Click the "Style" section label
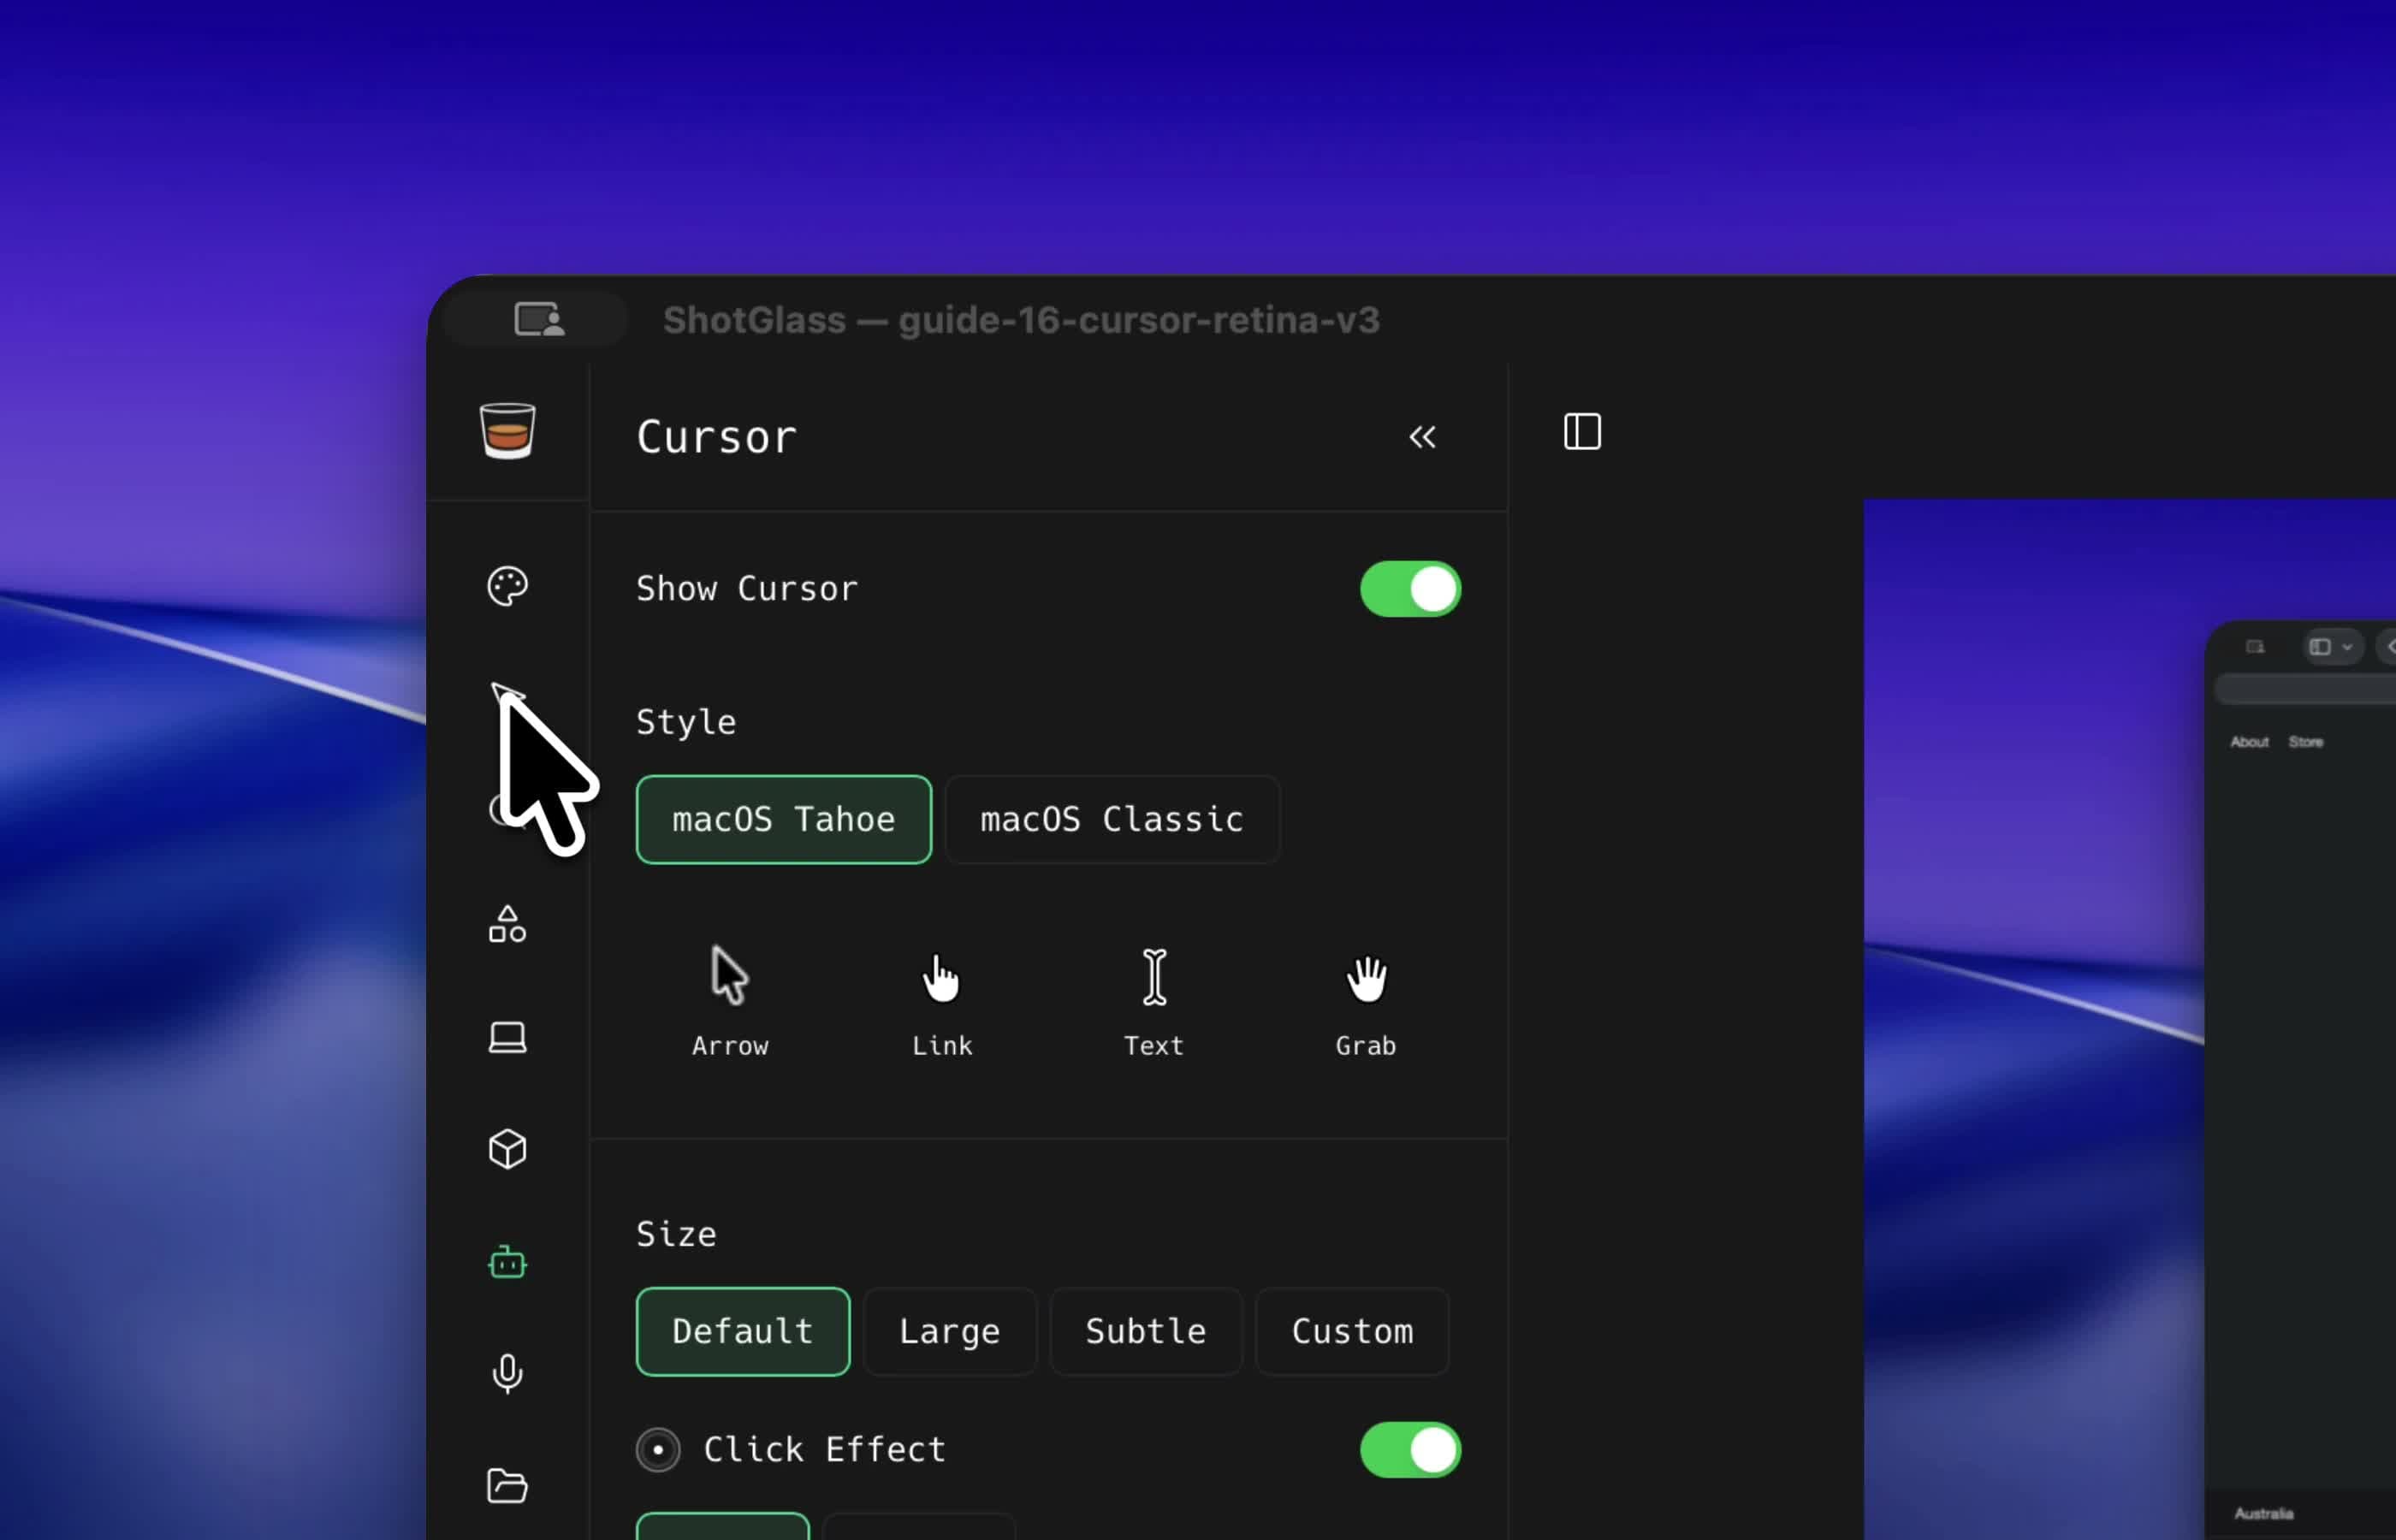Image resolution: width=2396 pixels, height=1540 pixels. 686,722
